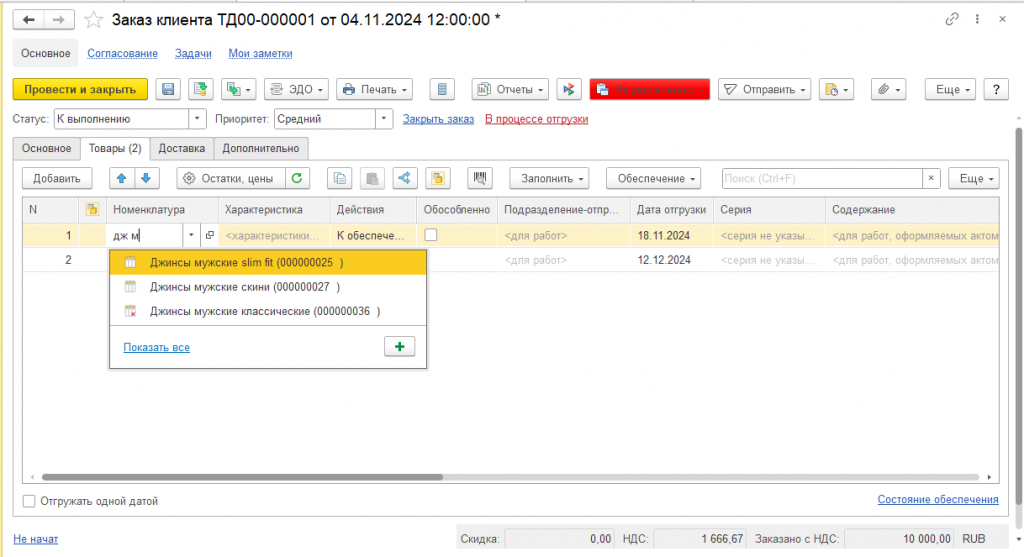Refresh stock and prices with the green circular arrow

pos(297,178)
